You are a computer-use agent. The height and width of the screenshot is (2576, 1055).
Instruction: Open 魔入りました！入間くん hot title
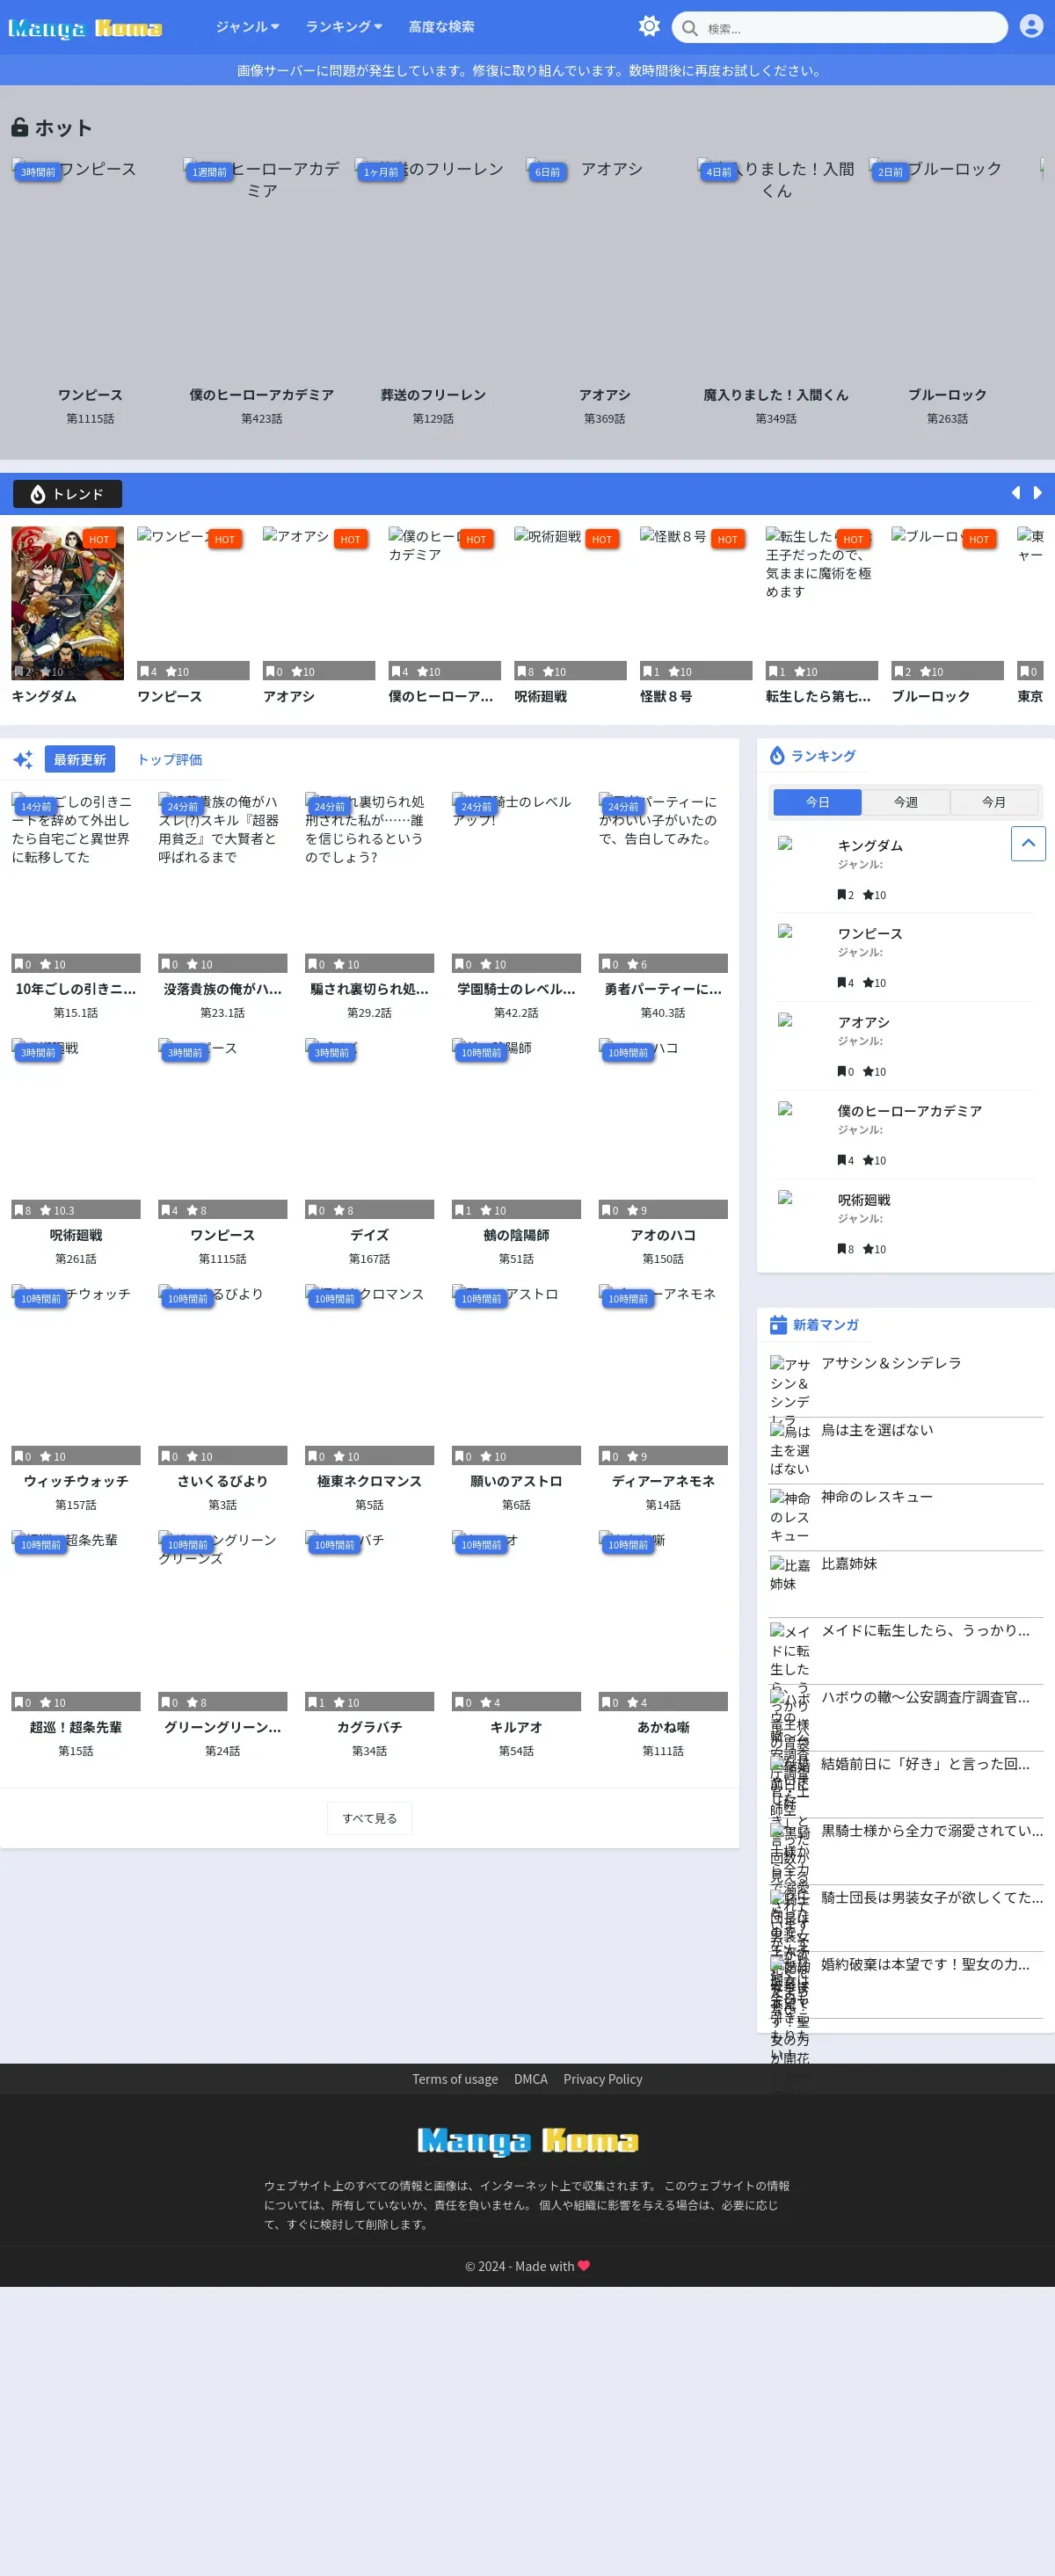(x=776, y=395)
